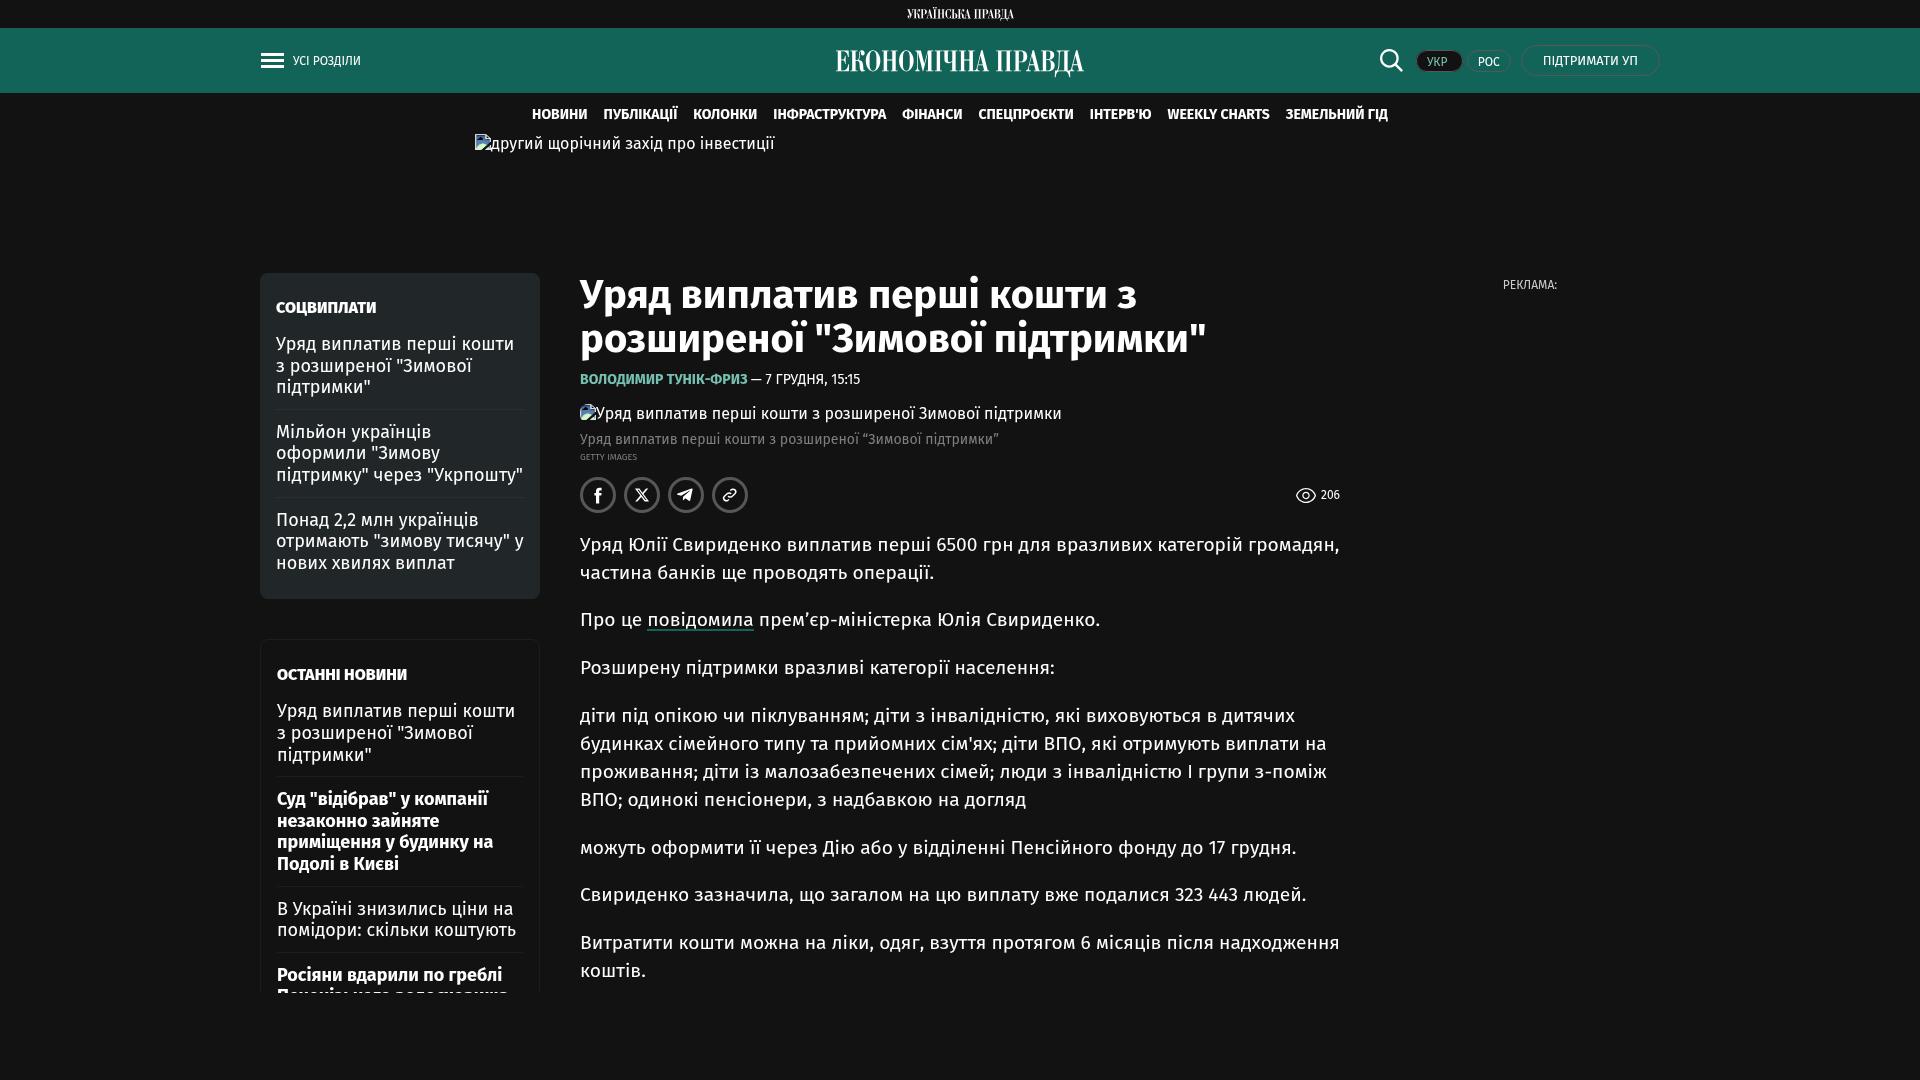This screenshot has width=1920, height=1080.
Task: Switch language to РОС
Action: click(1488, 61)
